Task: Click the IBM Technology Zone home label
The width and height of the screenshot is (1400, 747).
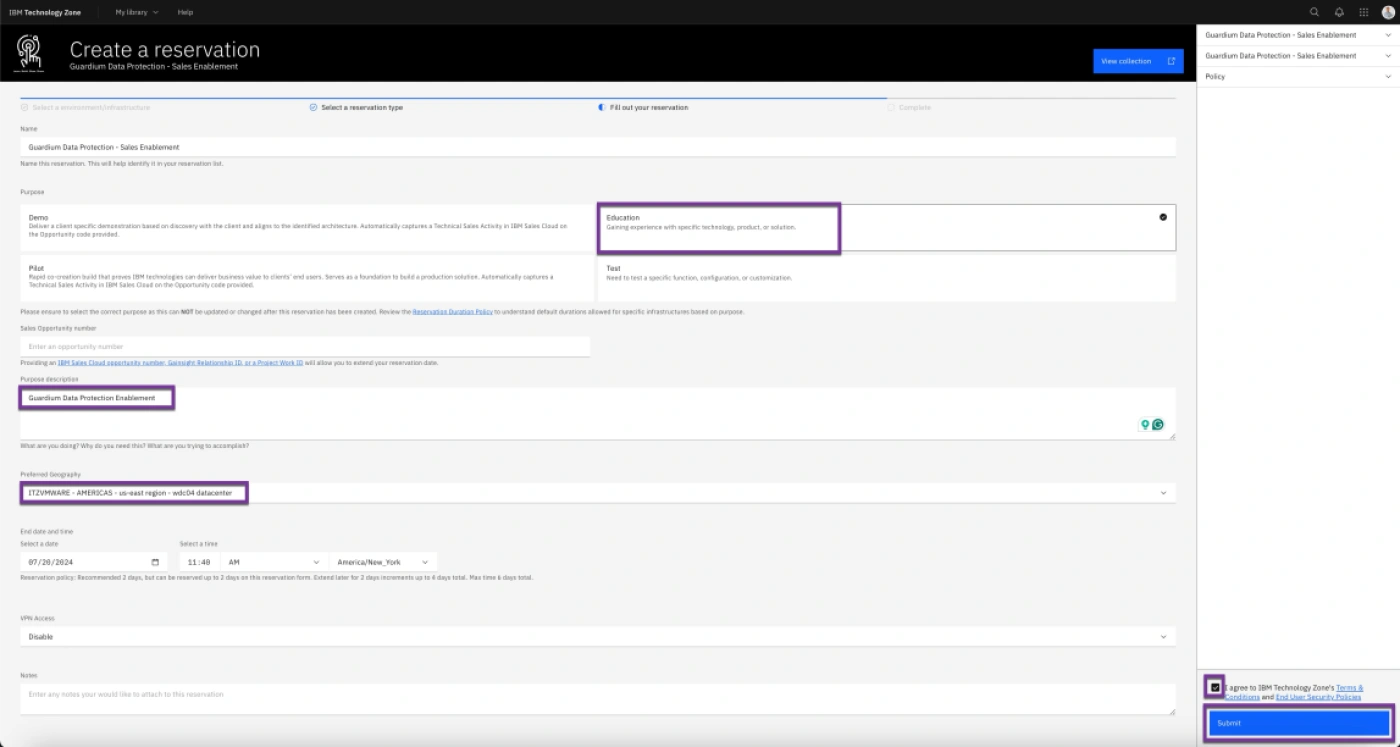Action: [x=45, y=12]
